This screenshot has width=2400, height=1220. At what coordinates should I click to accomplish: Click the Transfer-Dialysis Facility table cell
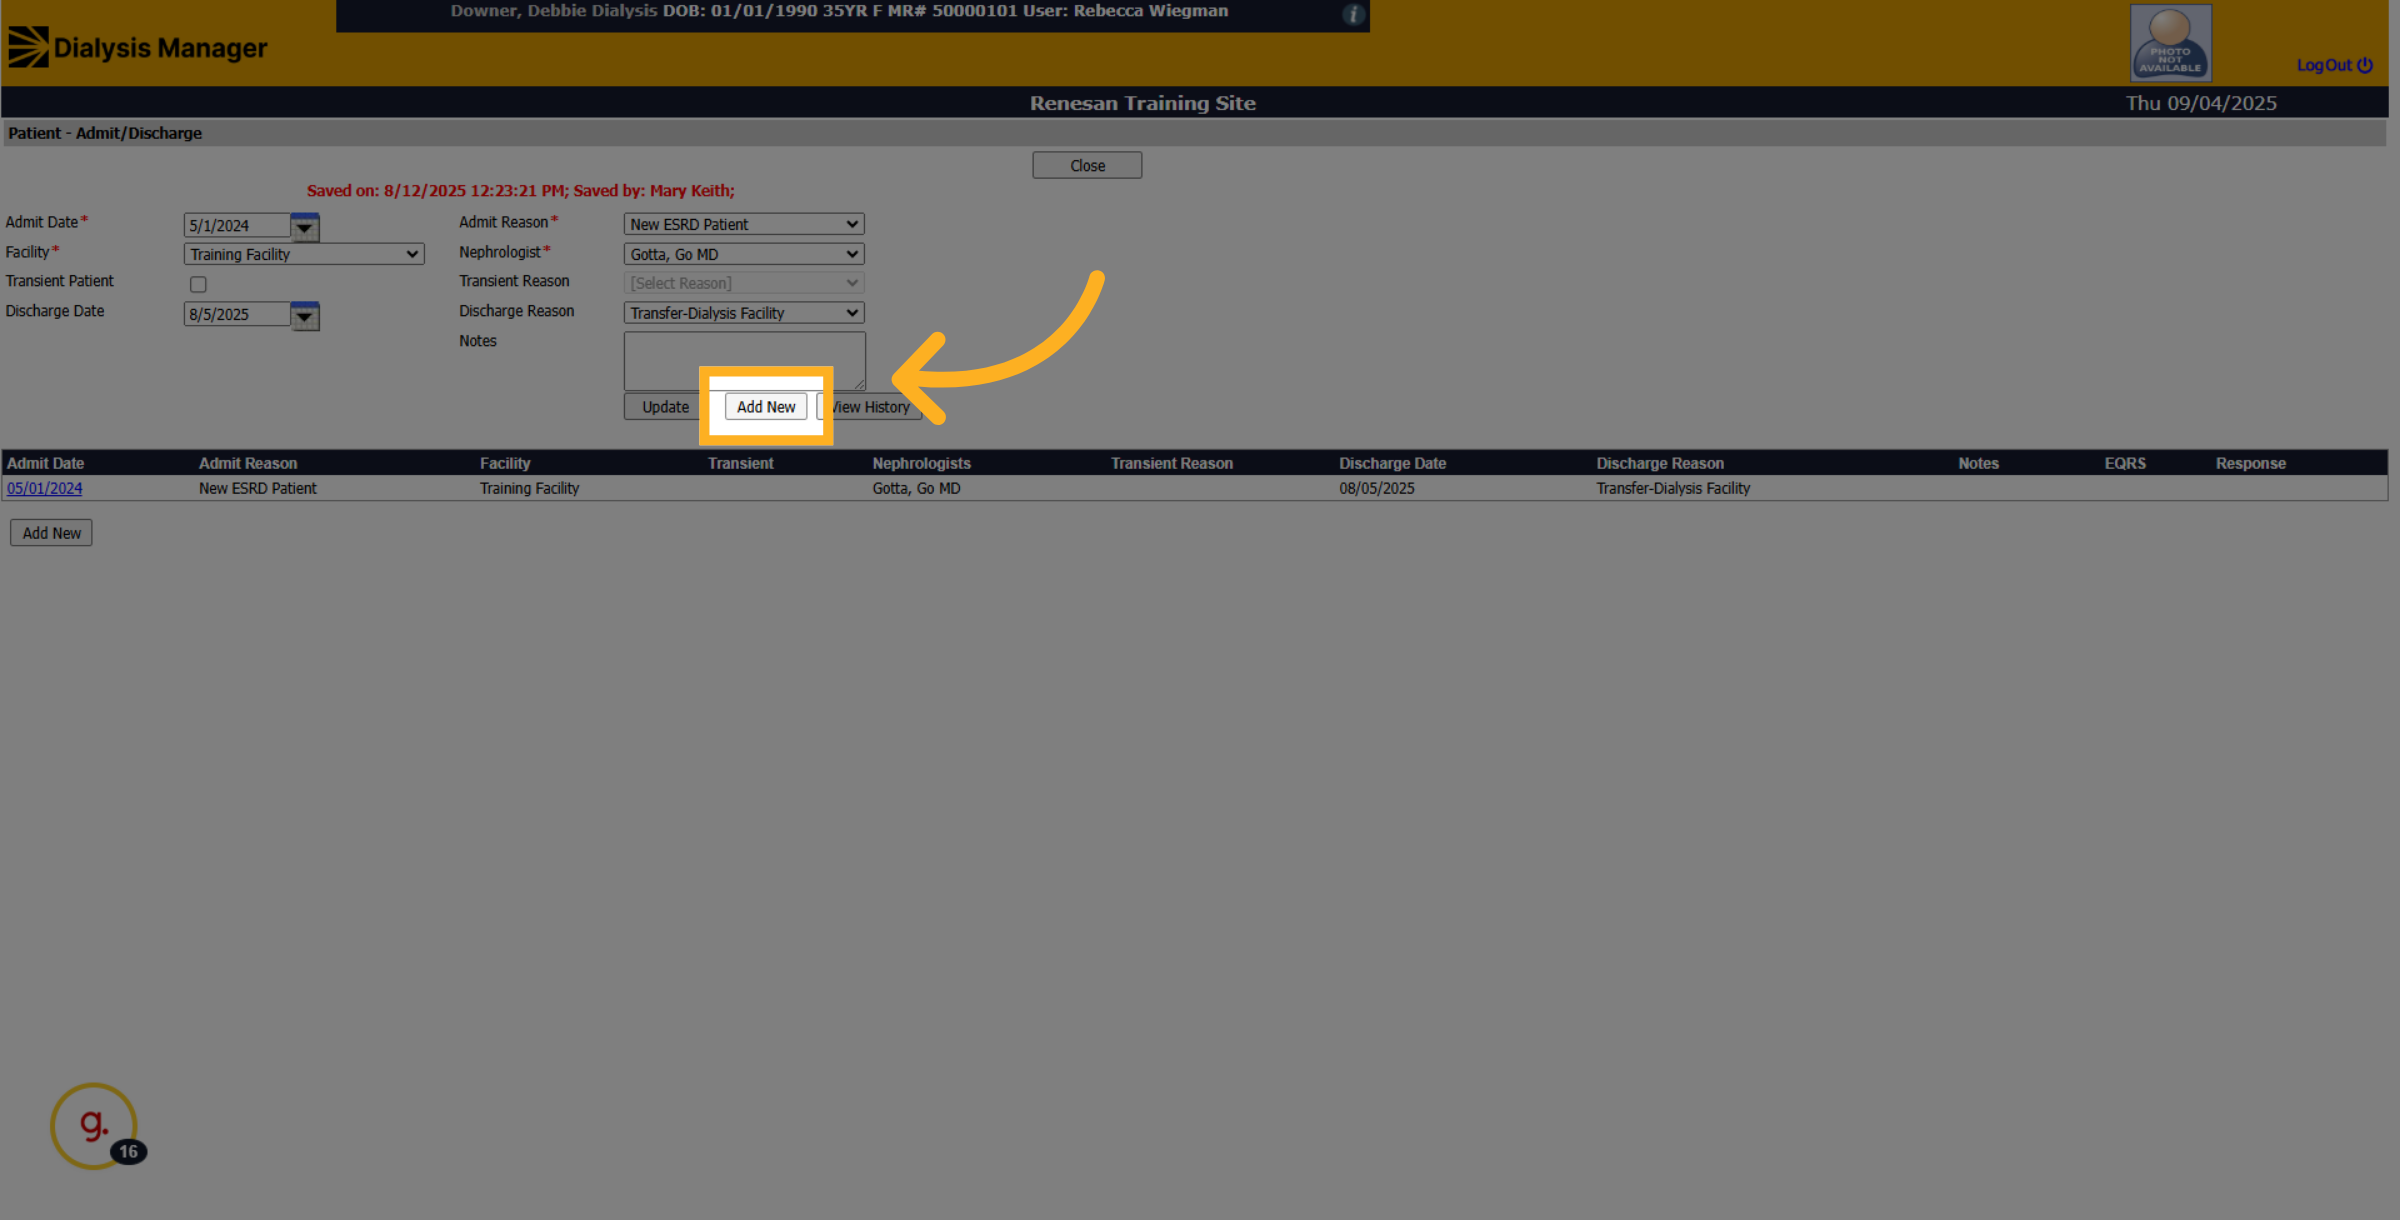1673,488
